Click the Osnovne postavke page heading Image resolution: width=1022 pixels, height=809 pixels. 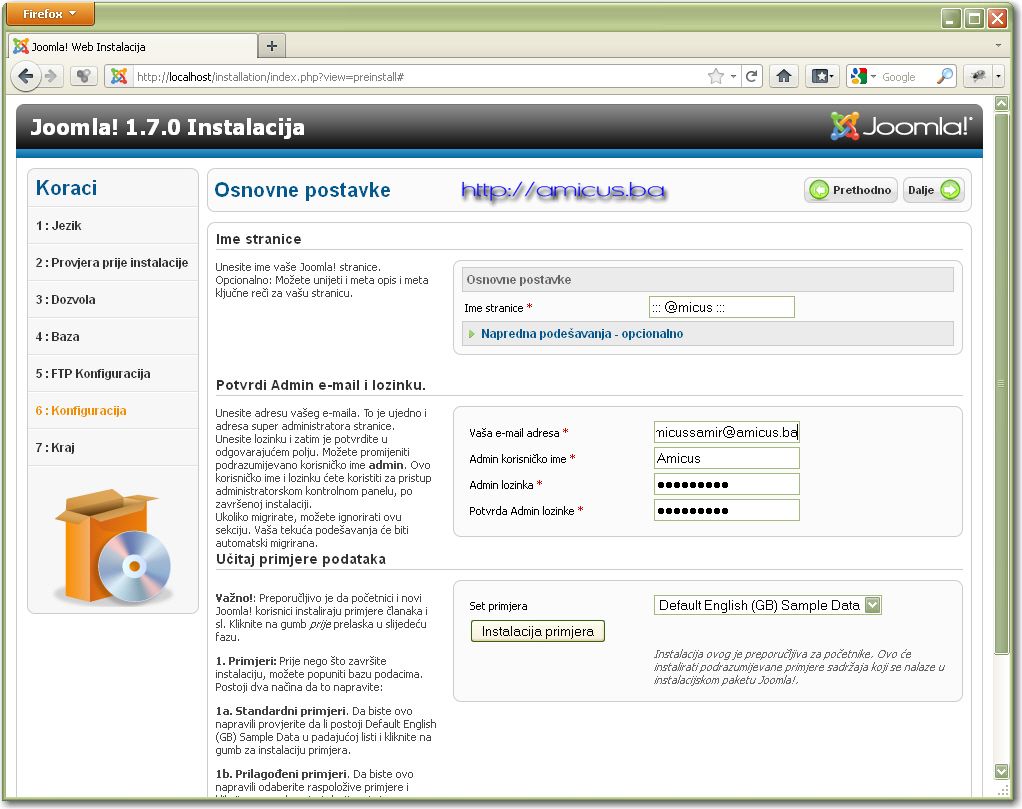tap(302, 190)
